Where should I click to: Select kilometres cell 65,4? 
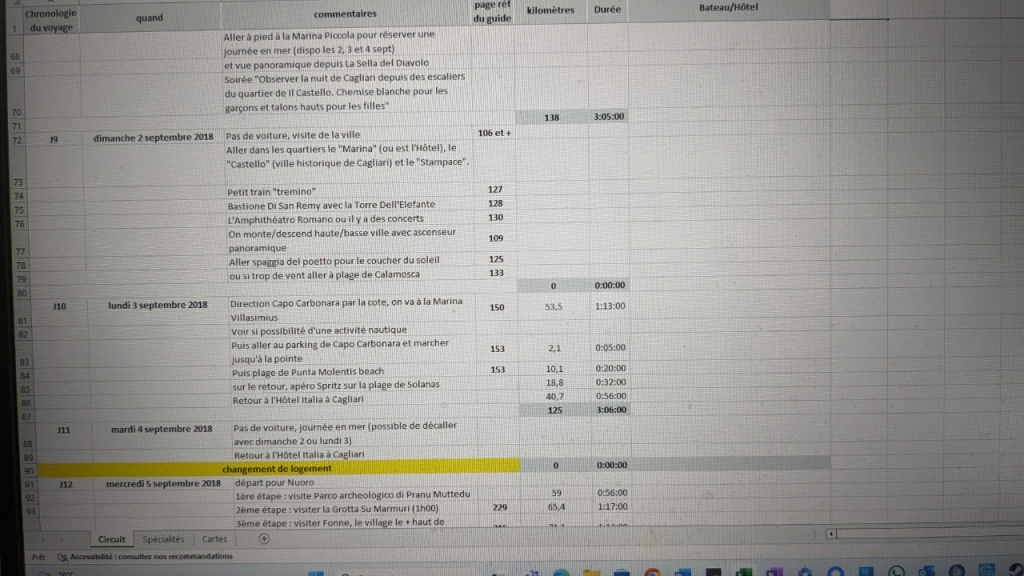click(557, 507)
